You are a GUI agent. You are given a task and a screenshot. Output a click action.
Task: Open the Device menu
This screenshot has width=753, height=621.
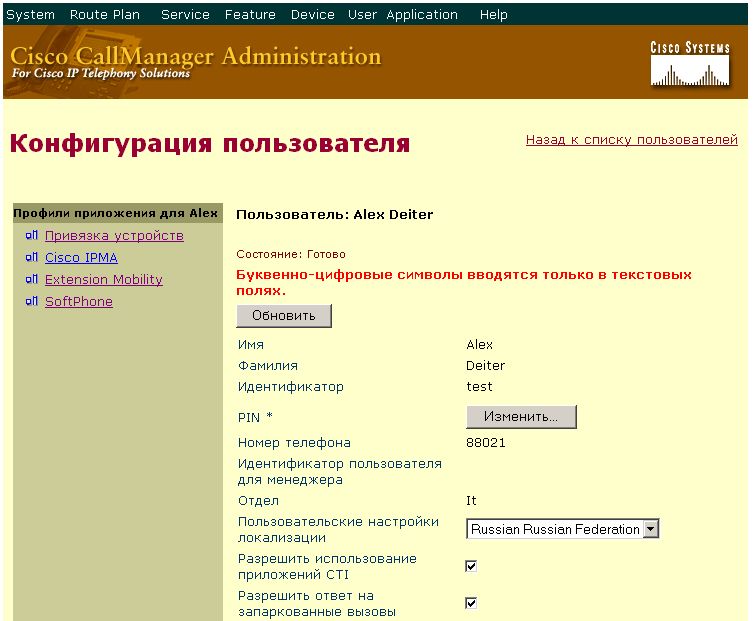pyautogui.click(x=312, y=15)
